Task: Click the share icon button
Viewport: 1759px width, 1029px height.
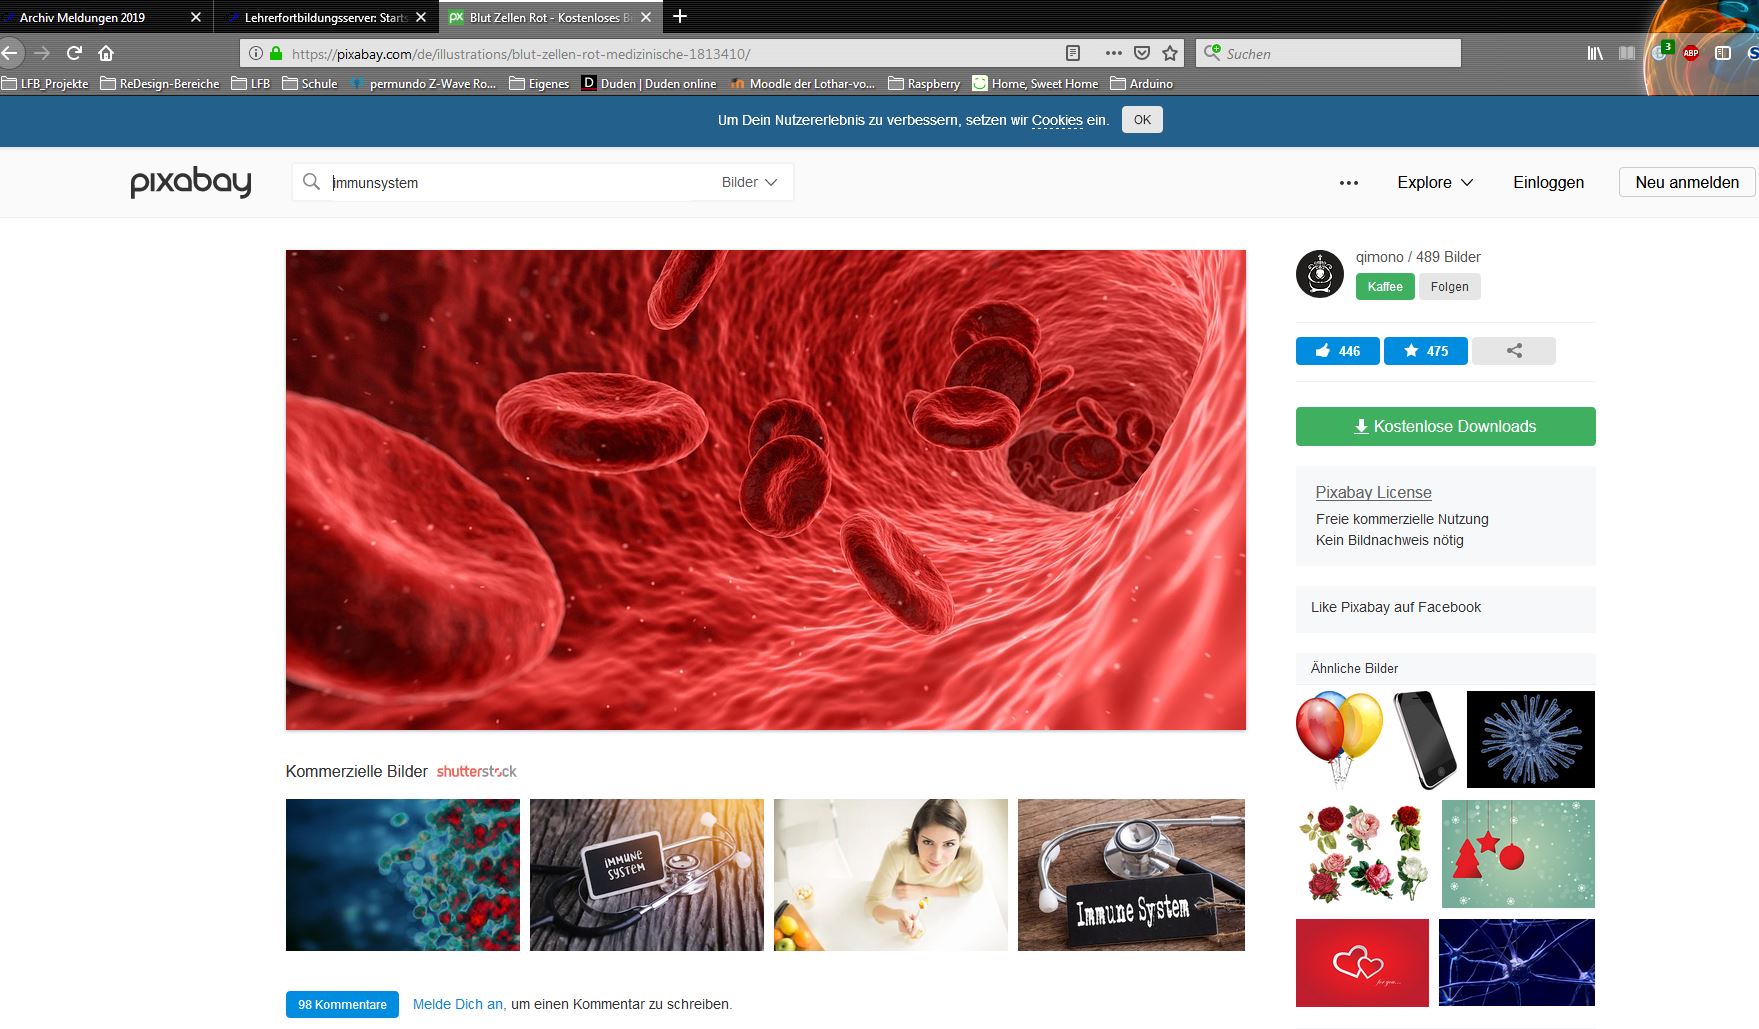Action: [1514, 351]
